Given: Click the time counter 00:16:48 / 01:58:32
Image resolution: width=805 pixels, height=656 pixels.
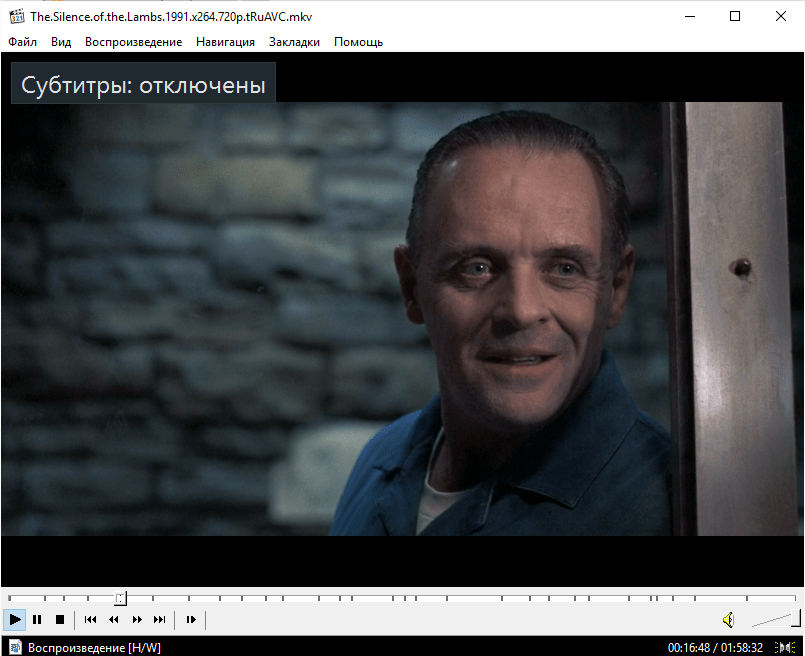Looking at the screenshot, I should pyautogui.click(x=715, y=648).
